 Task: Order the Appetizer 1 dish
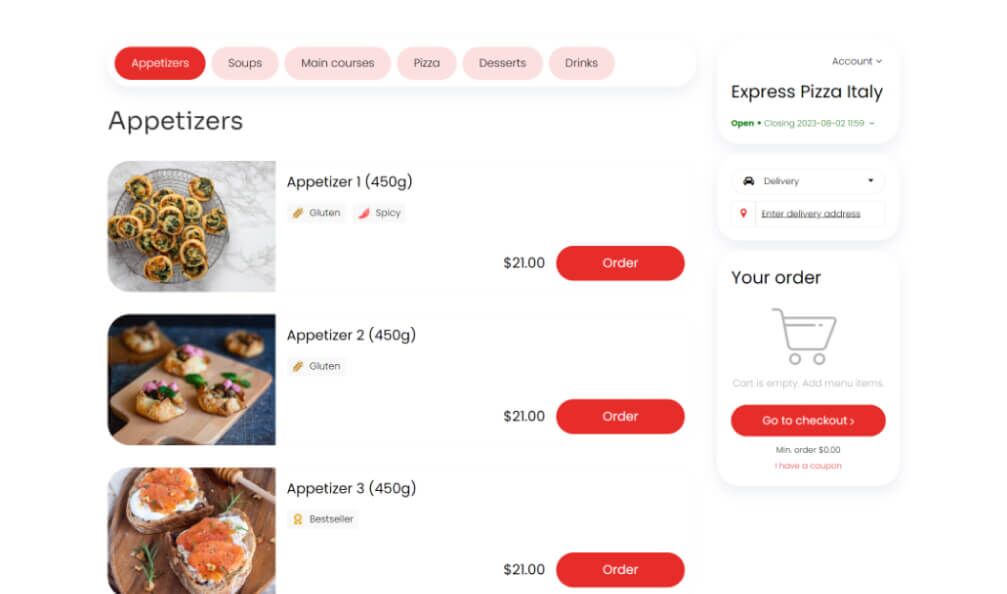pyautogui.click(x=620, y=263)
